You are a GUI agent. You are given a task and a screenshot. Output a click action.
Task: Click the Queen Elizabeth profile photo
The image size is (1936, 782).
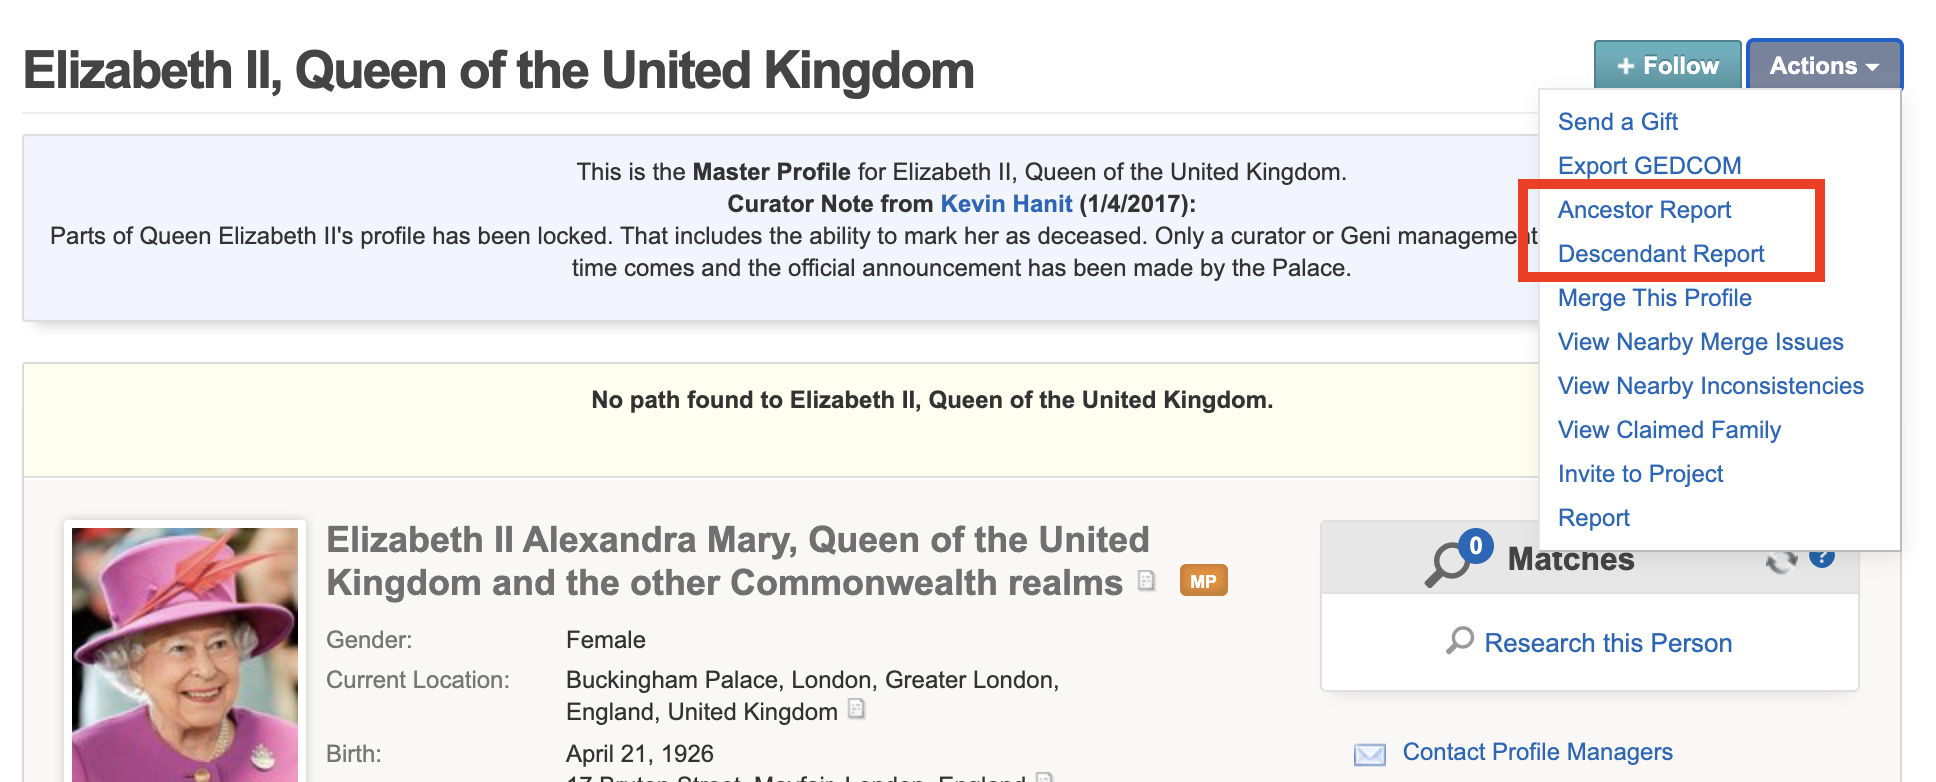(x=185, y=655)
